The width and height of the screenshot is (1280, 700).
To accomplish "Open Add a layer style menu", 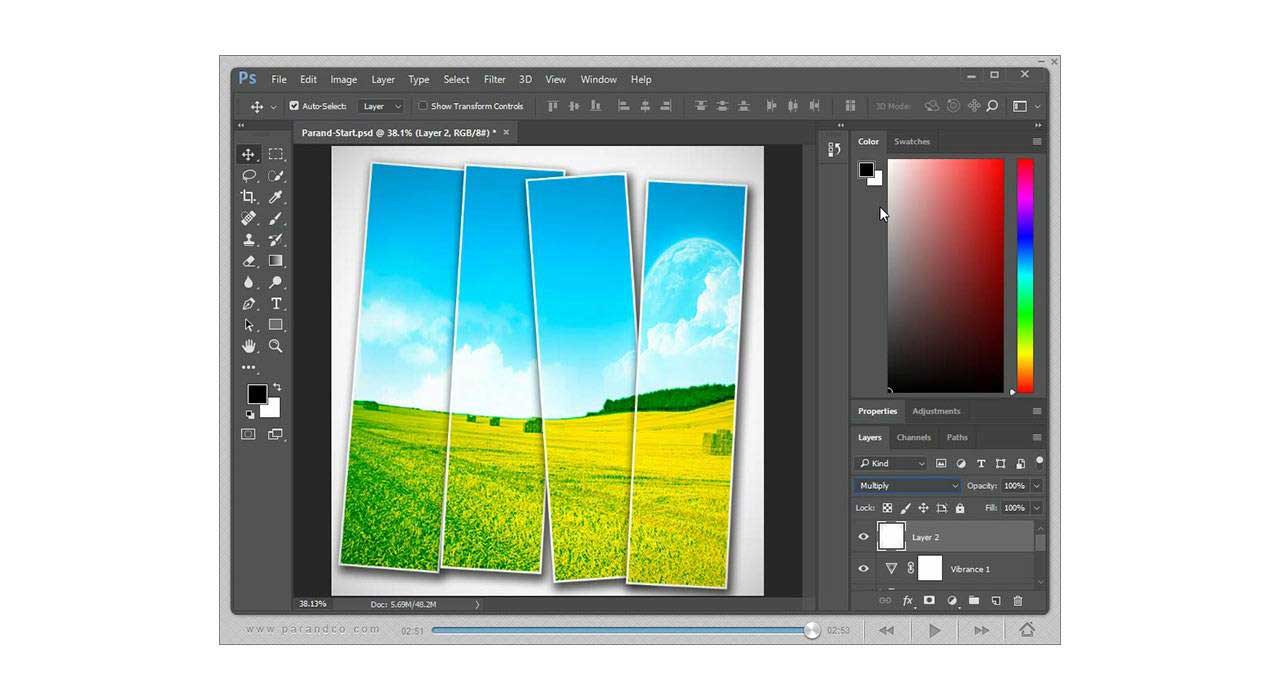I will (907, 601).
